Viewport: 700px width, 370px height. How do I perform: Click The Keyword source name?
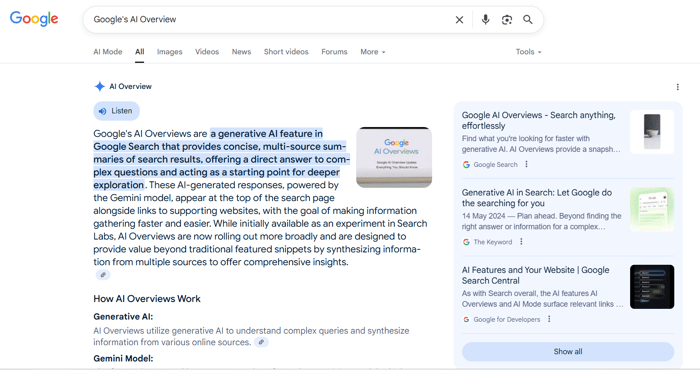(493, 242)
